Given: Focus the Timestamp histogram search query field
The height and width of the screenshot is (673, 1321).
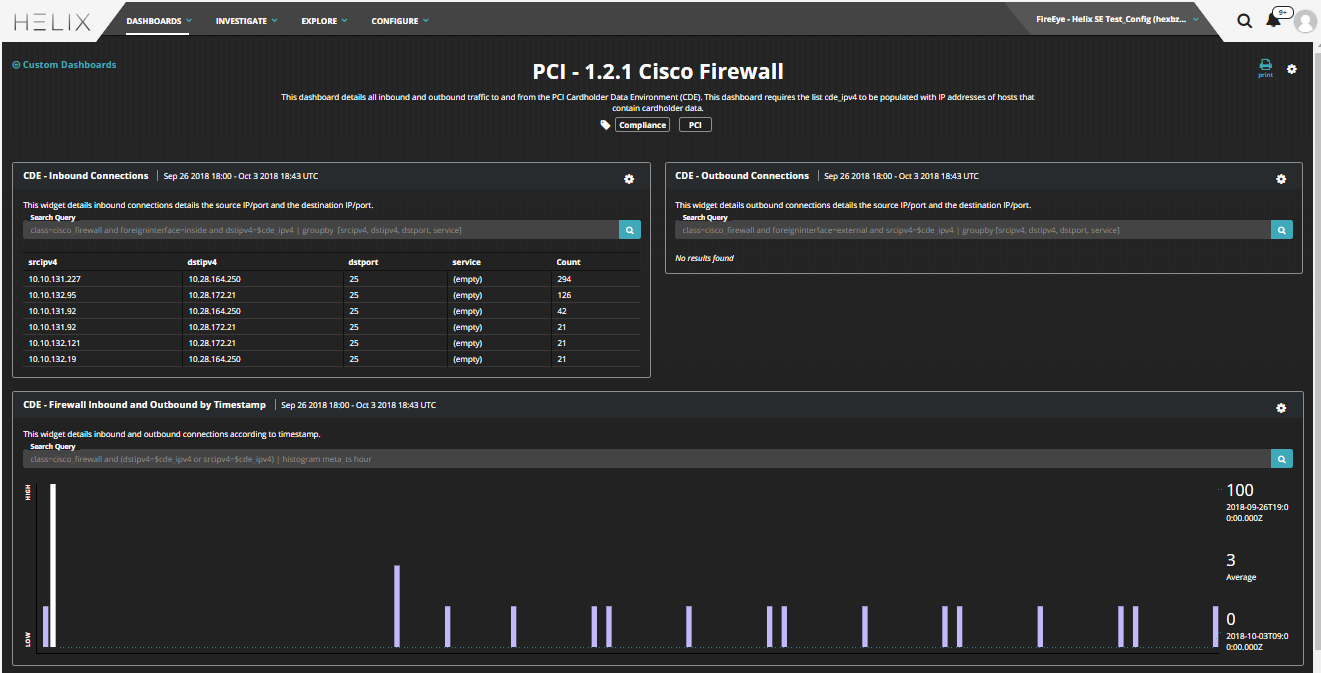Looking at the screenshot, I should pos(647,459).
